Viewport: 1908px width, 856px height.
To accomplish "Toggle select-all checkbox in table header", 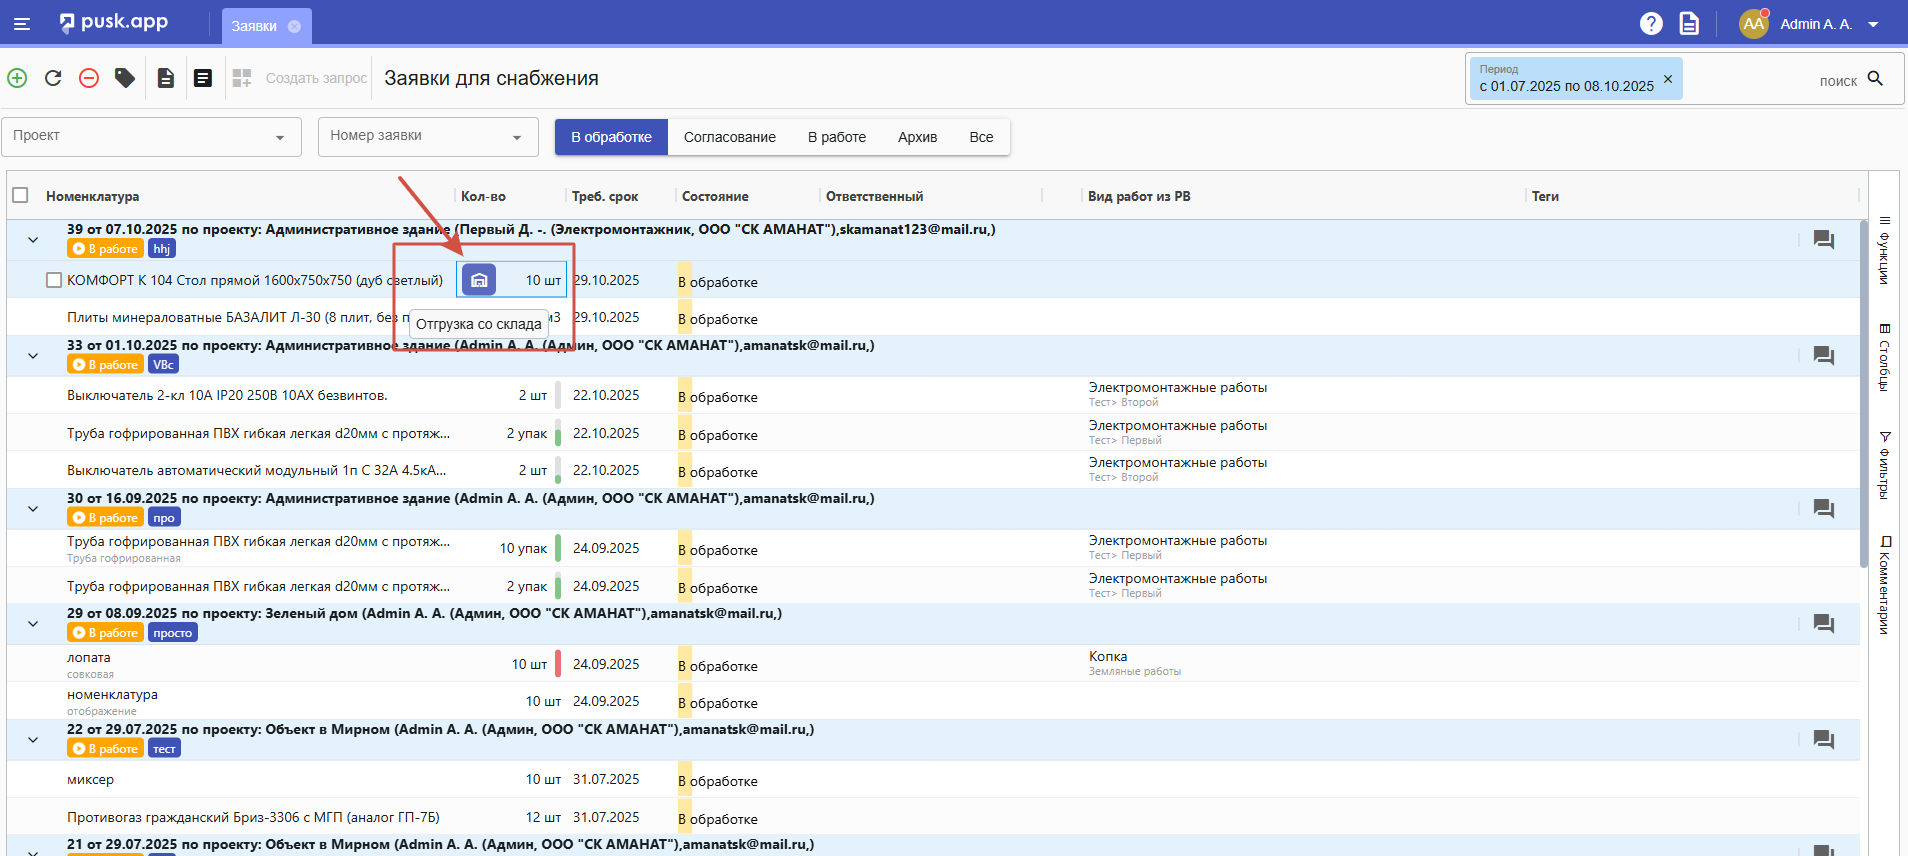I will 20,196.
